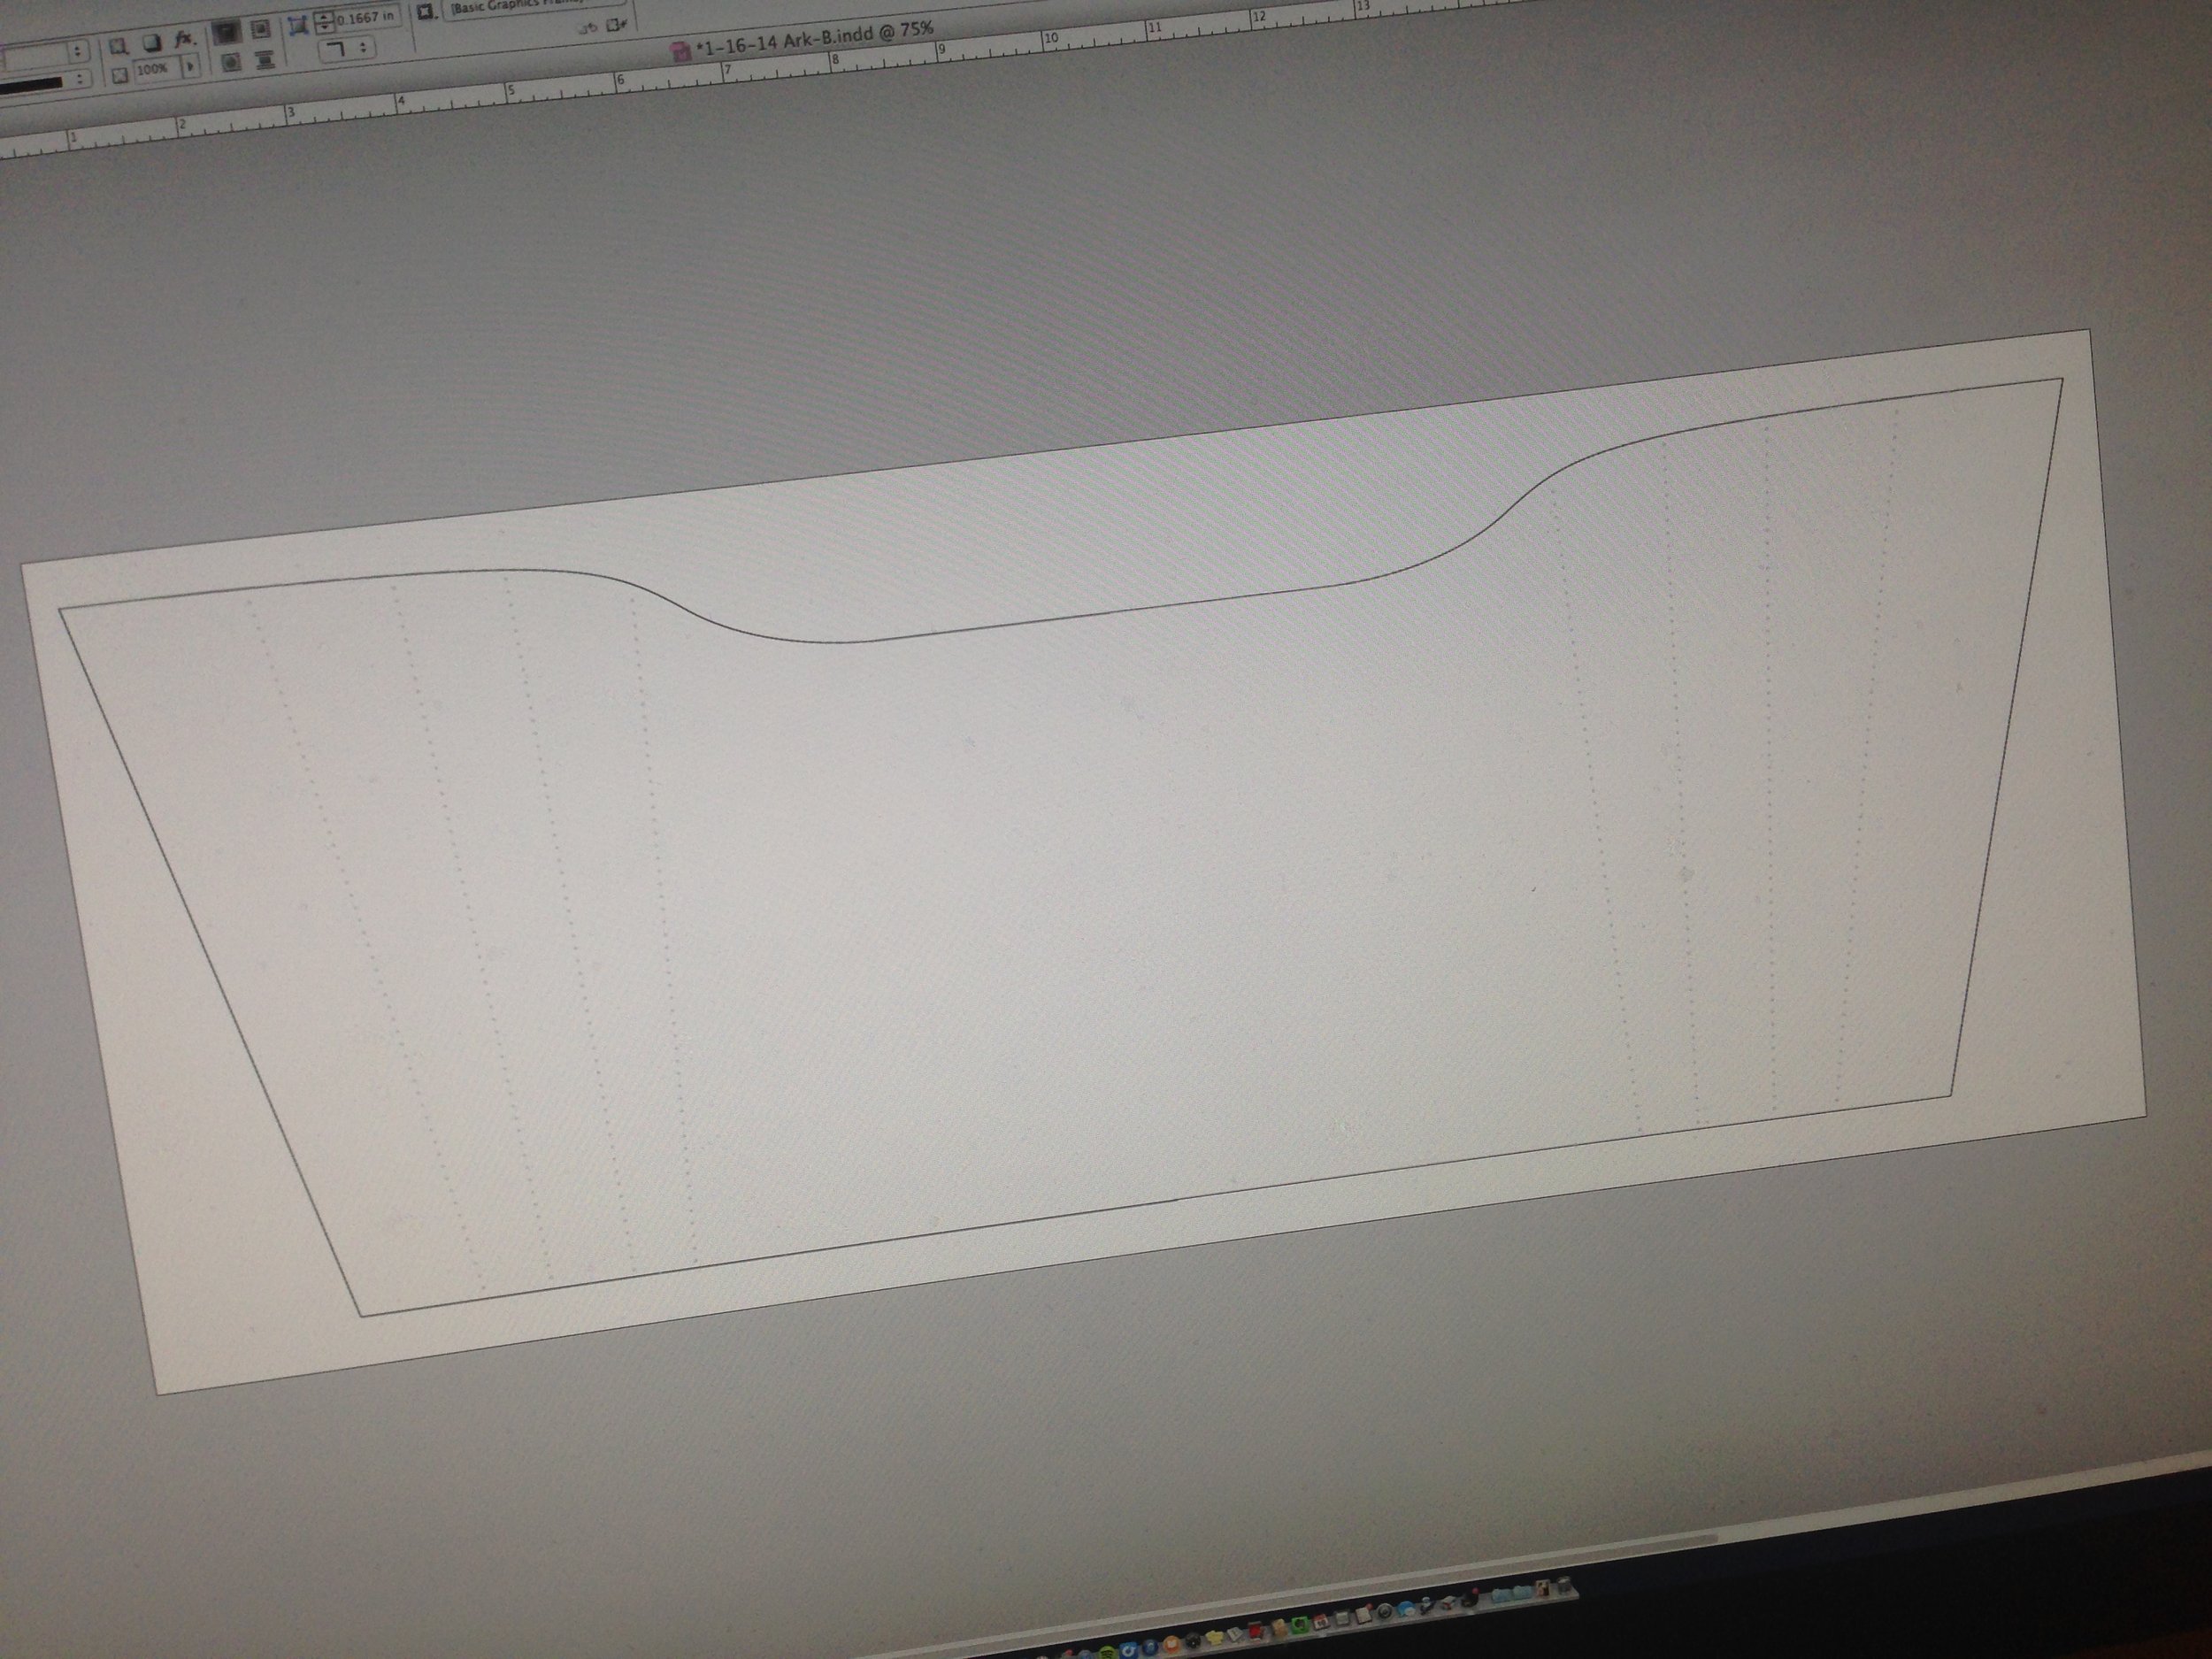Click the opacity 100% field
Image resolution: width=2212 pixels, height=1659 pixels.
click(155, 69)
